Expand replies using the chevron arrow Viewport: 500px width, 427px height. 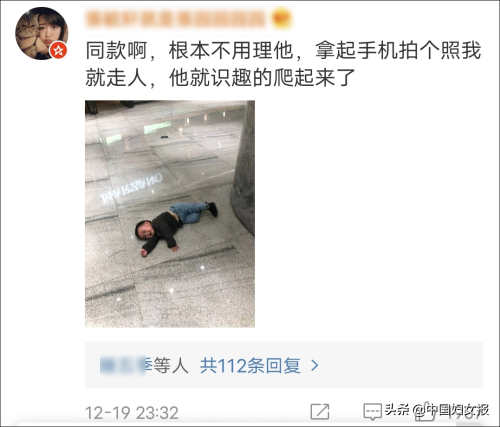pos(315,366)
